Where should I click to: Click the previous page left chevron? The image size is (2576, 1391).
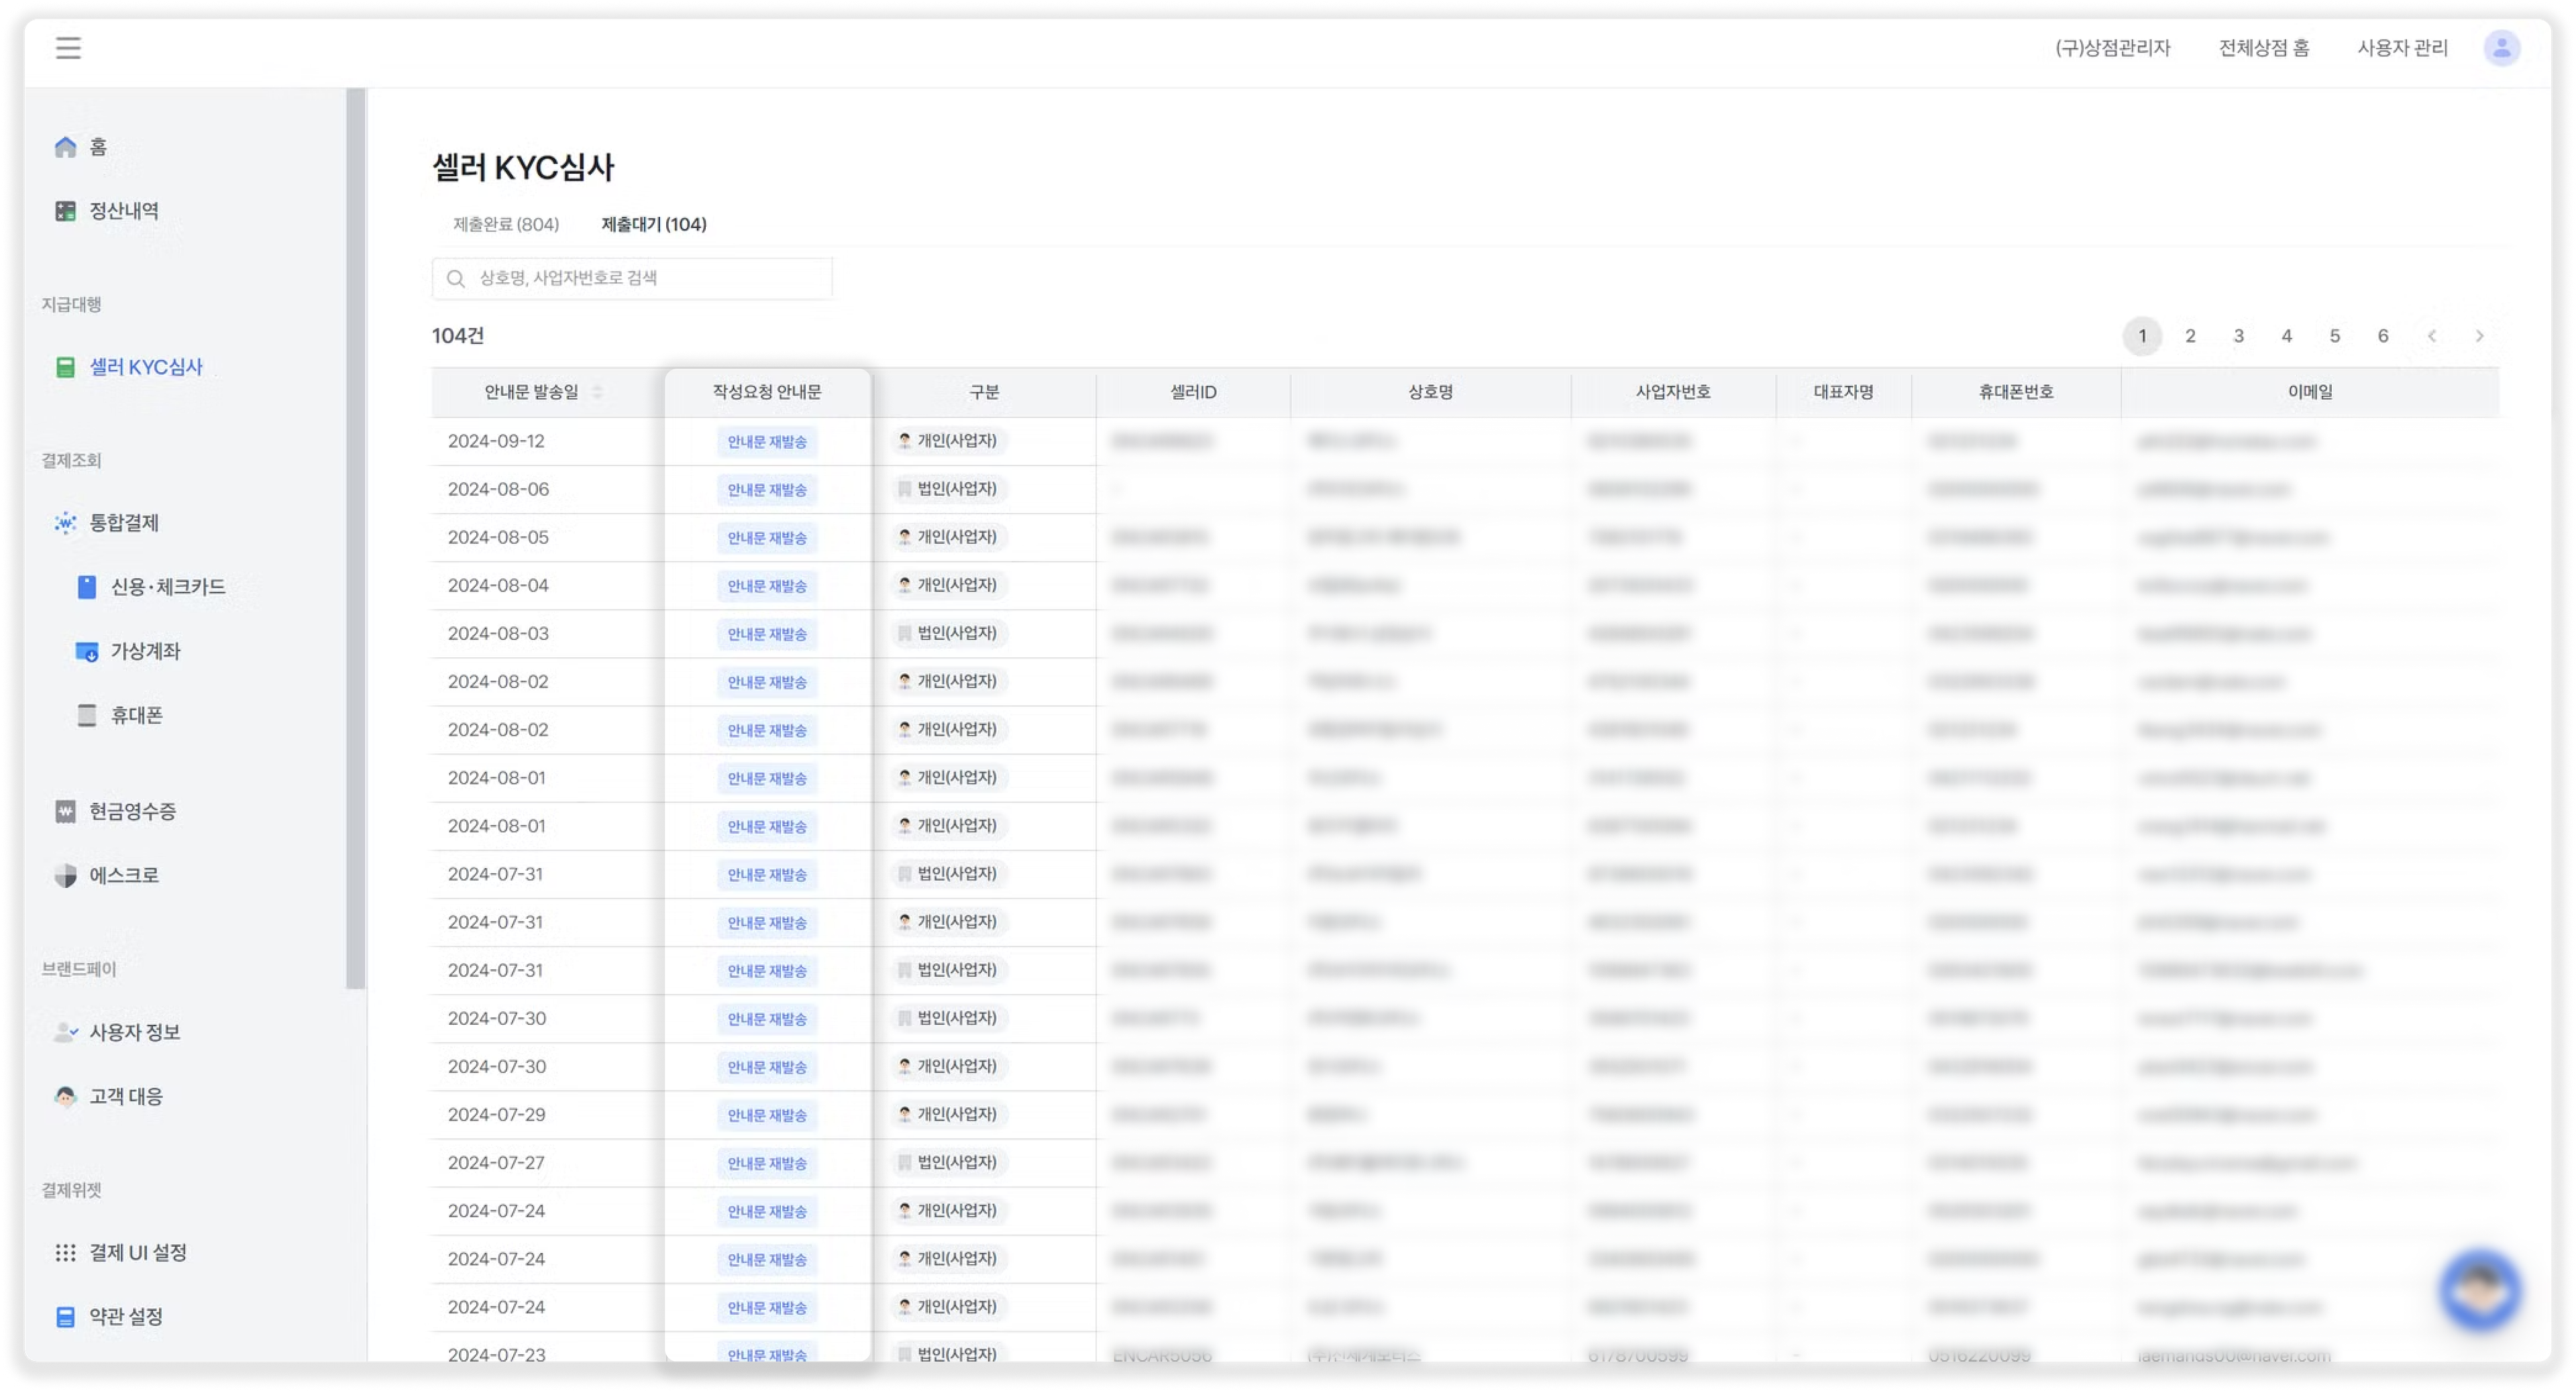pos(2431,336)
